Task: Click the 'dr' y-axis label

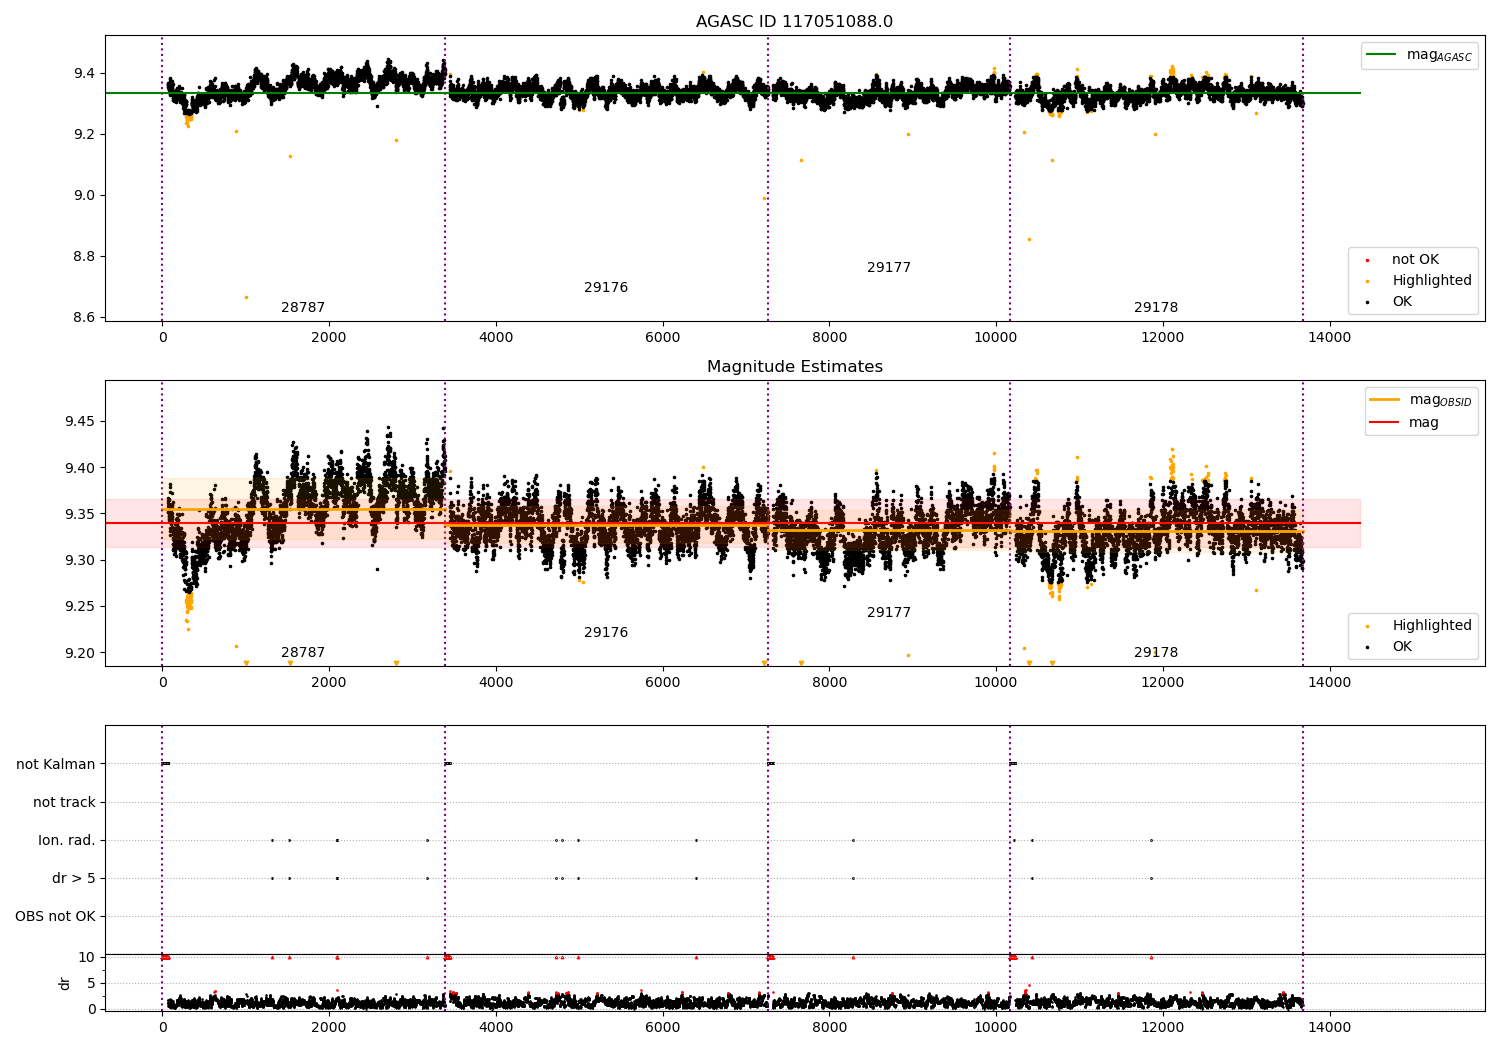Action: pyautogui.click(x=65, y=983)
